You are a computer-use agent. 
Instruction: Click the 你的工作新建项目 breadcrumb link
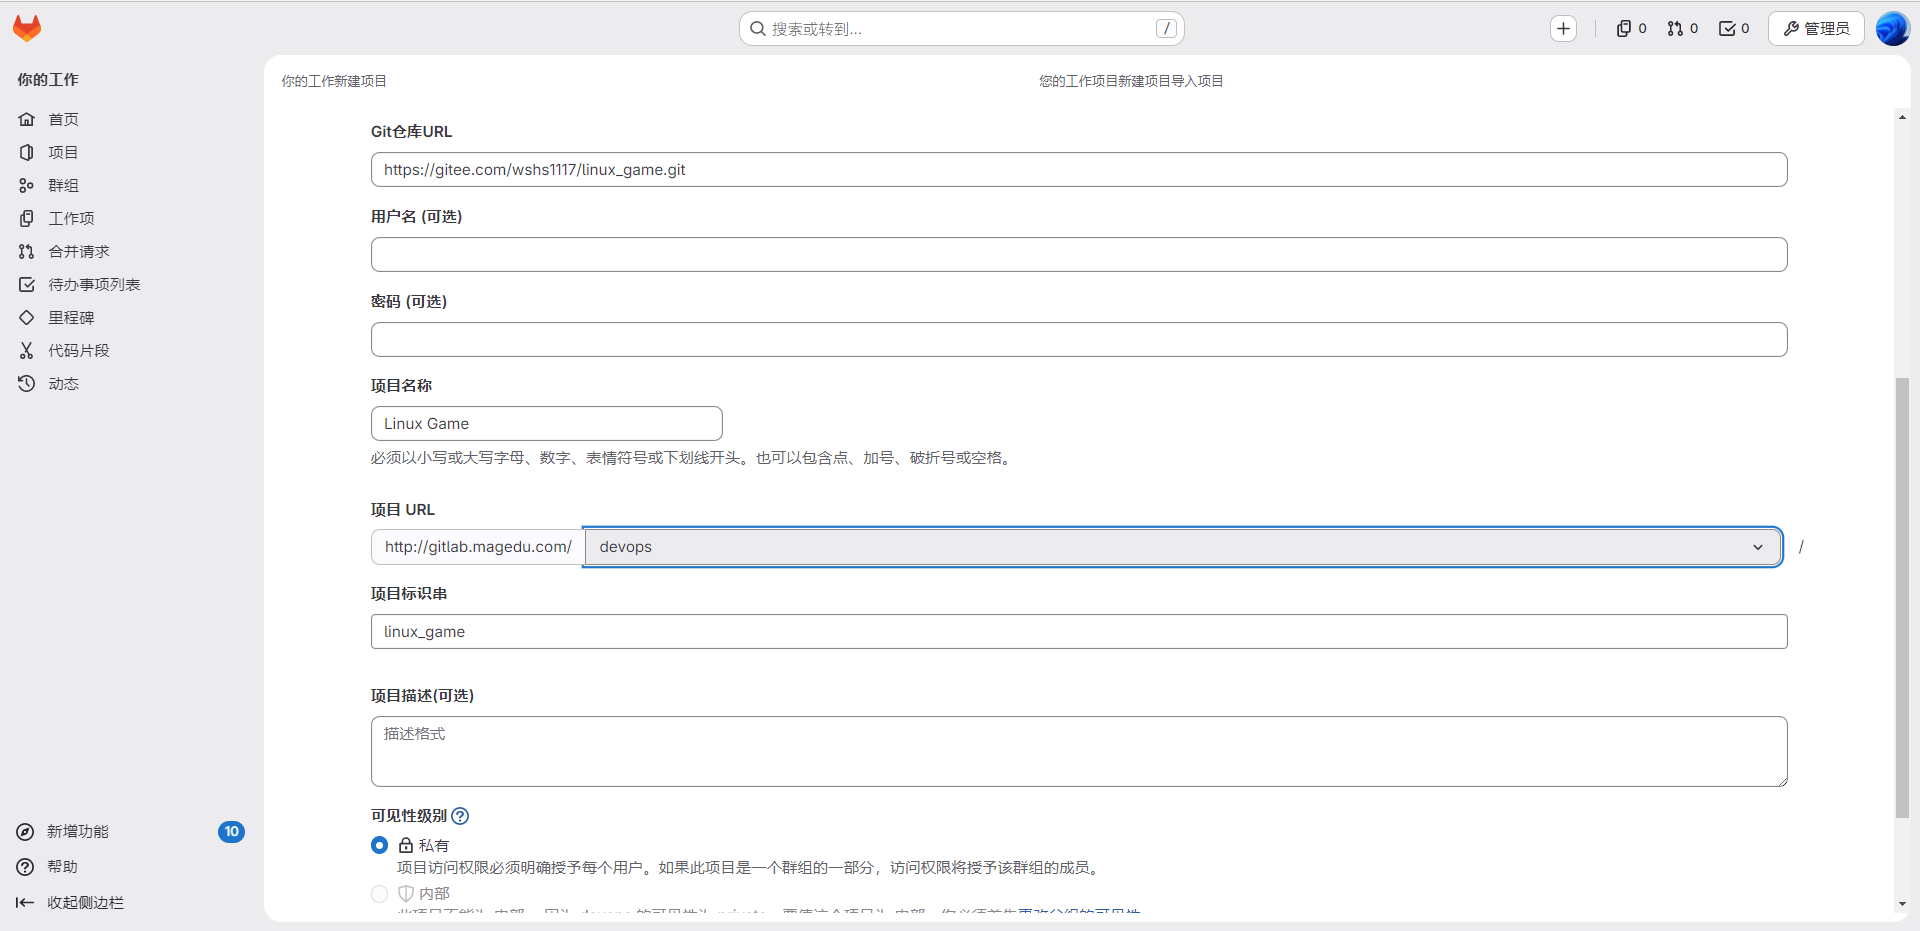(x=334, y=81)
